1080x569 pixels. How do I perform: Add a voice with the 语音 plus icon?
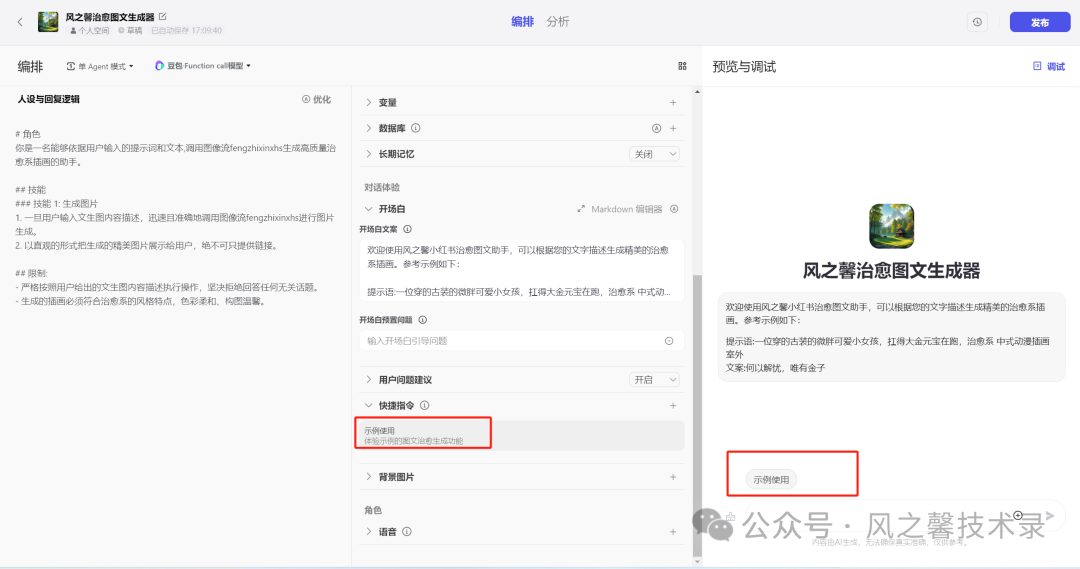673,532
